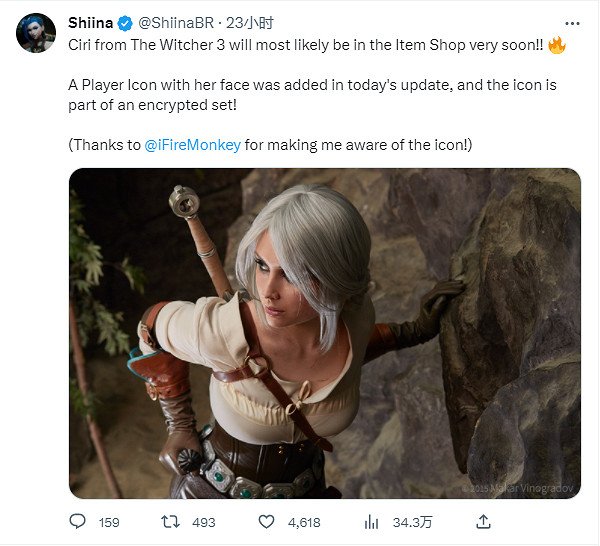Click the share upload arrow icon
Viewport: 600px width, 546px height.
483,522
